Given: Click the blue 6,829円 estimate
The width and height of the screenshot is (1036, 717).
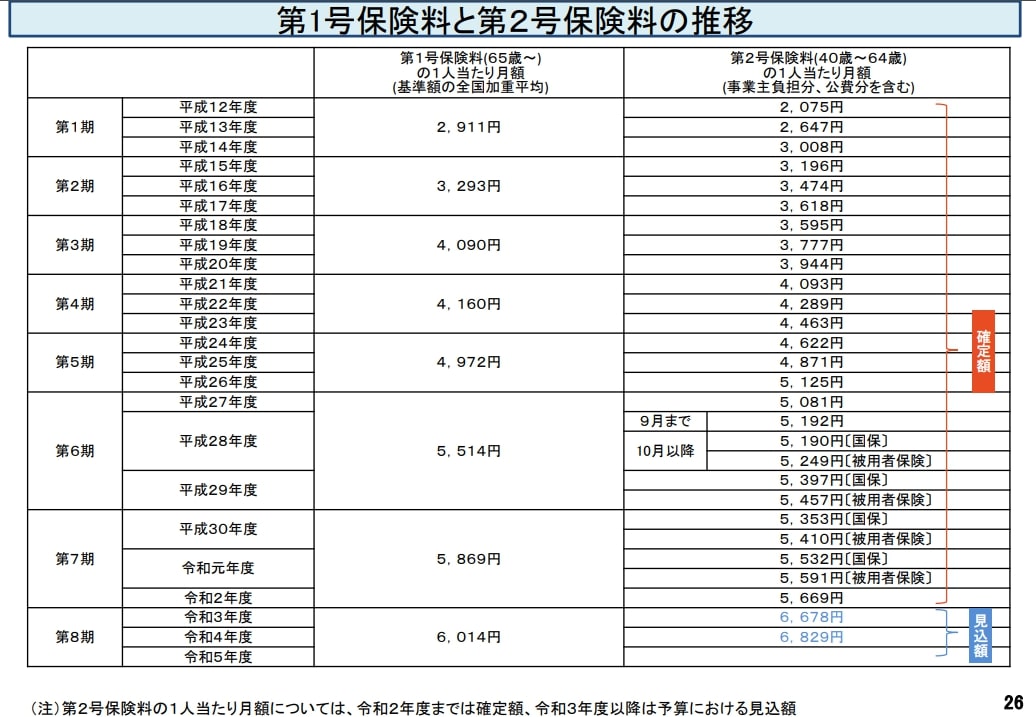Looking at the screenshot, I should click(811, 637).
